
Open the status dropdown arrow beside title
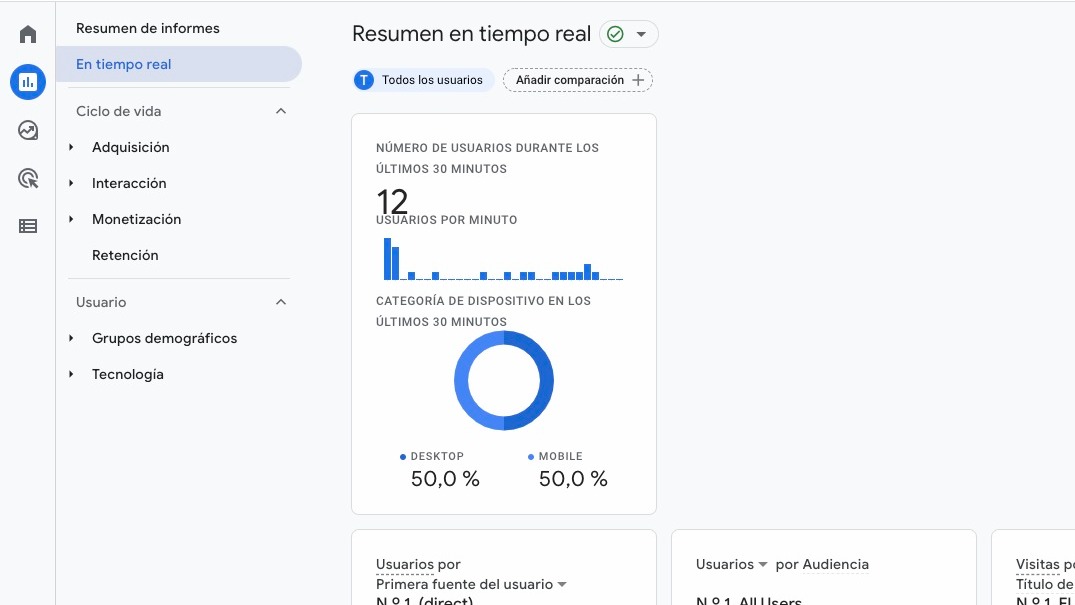641,34
